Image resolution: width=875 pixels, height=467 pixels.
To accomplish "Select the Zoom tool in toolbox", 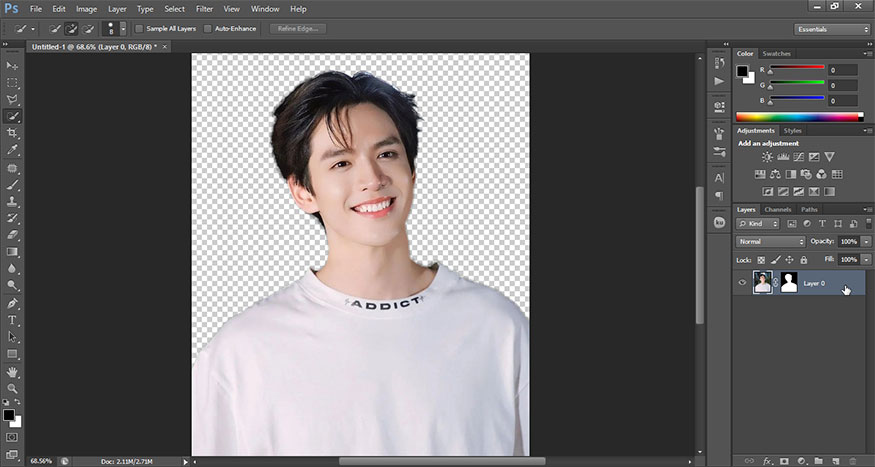I will [13, 388].
